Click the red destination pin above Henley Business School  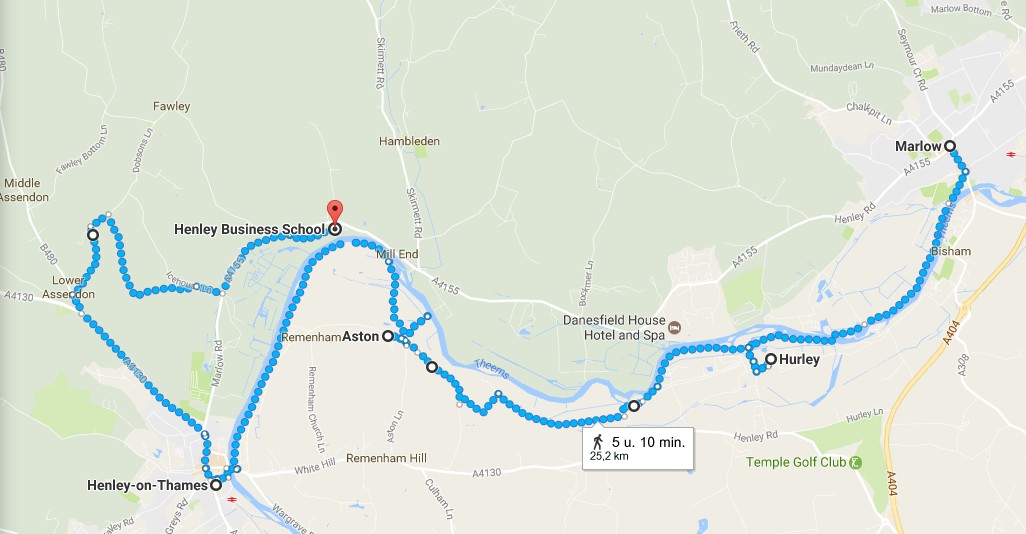click(334, 212)
